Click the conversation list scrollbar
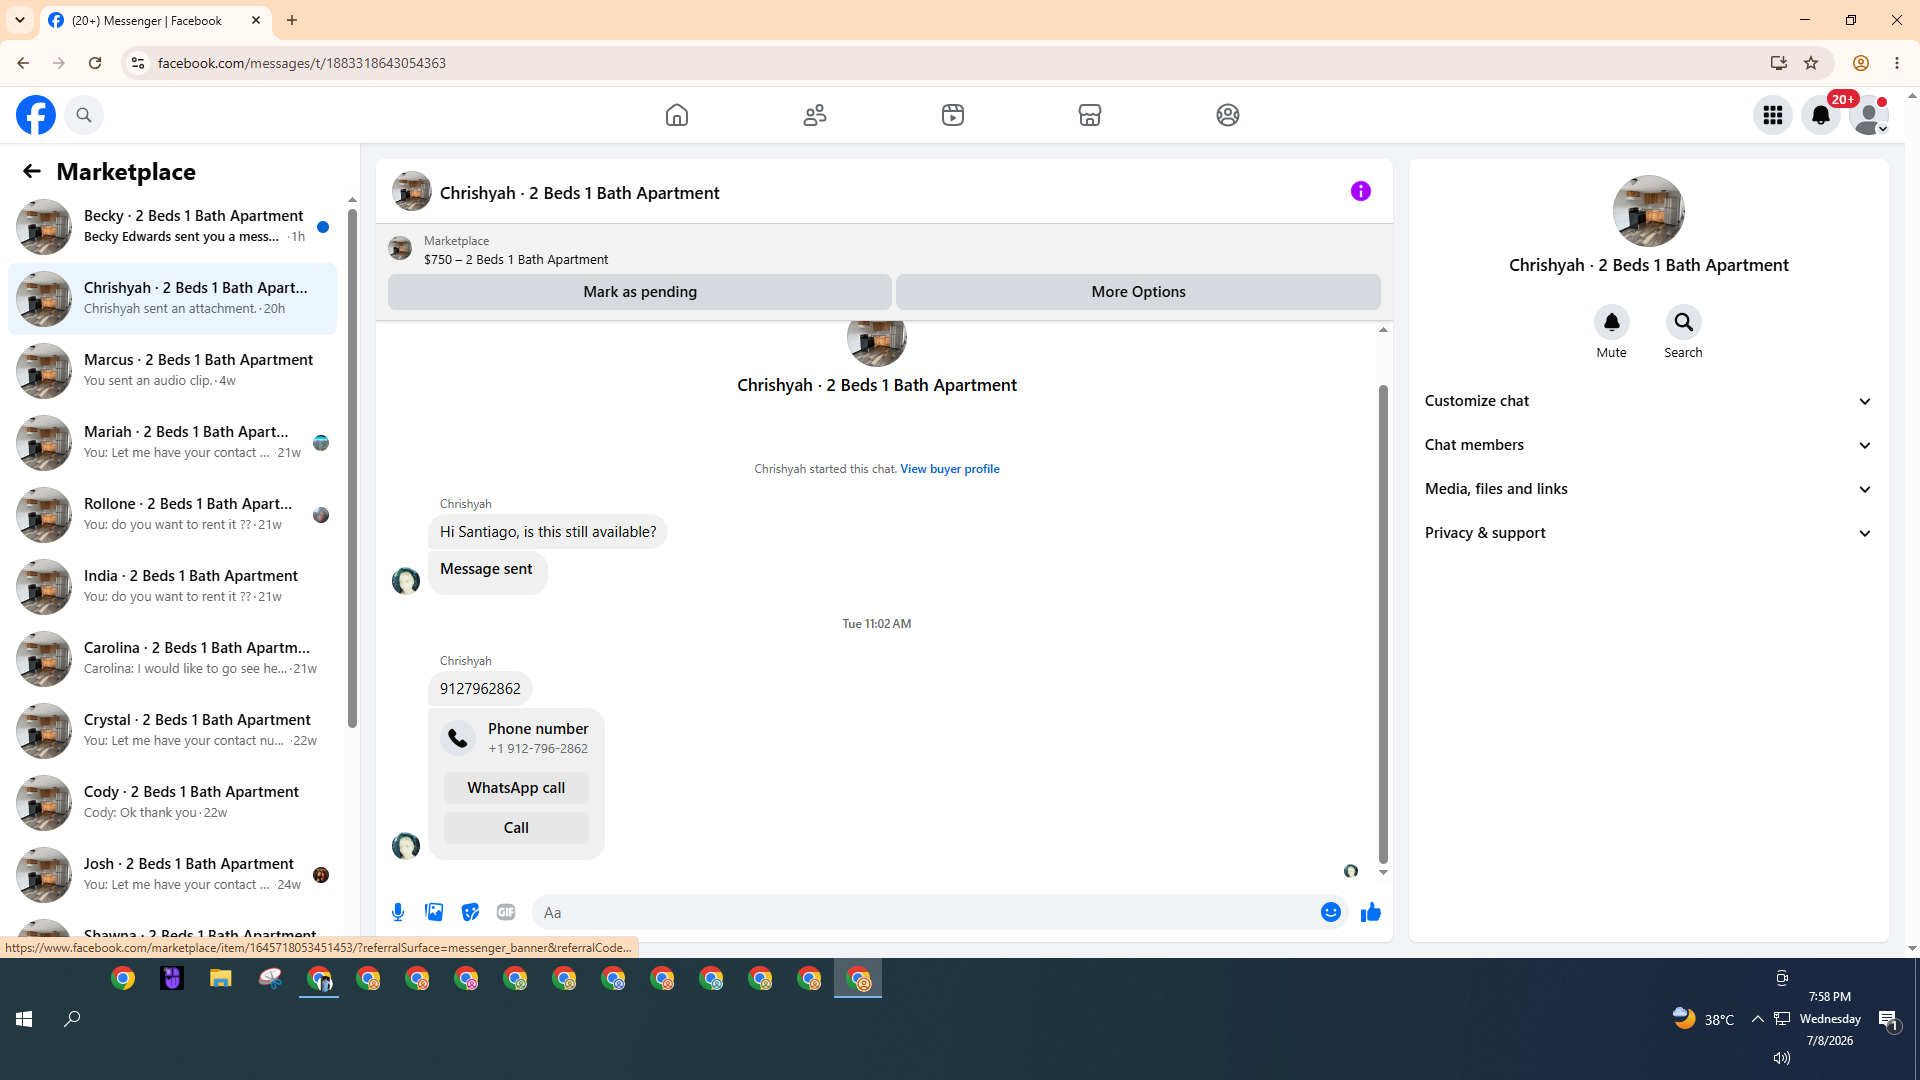1920x1080 pixels. tap(352, 468)
